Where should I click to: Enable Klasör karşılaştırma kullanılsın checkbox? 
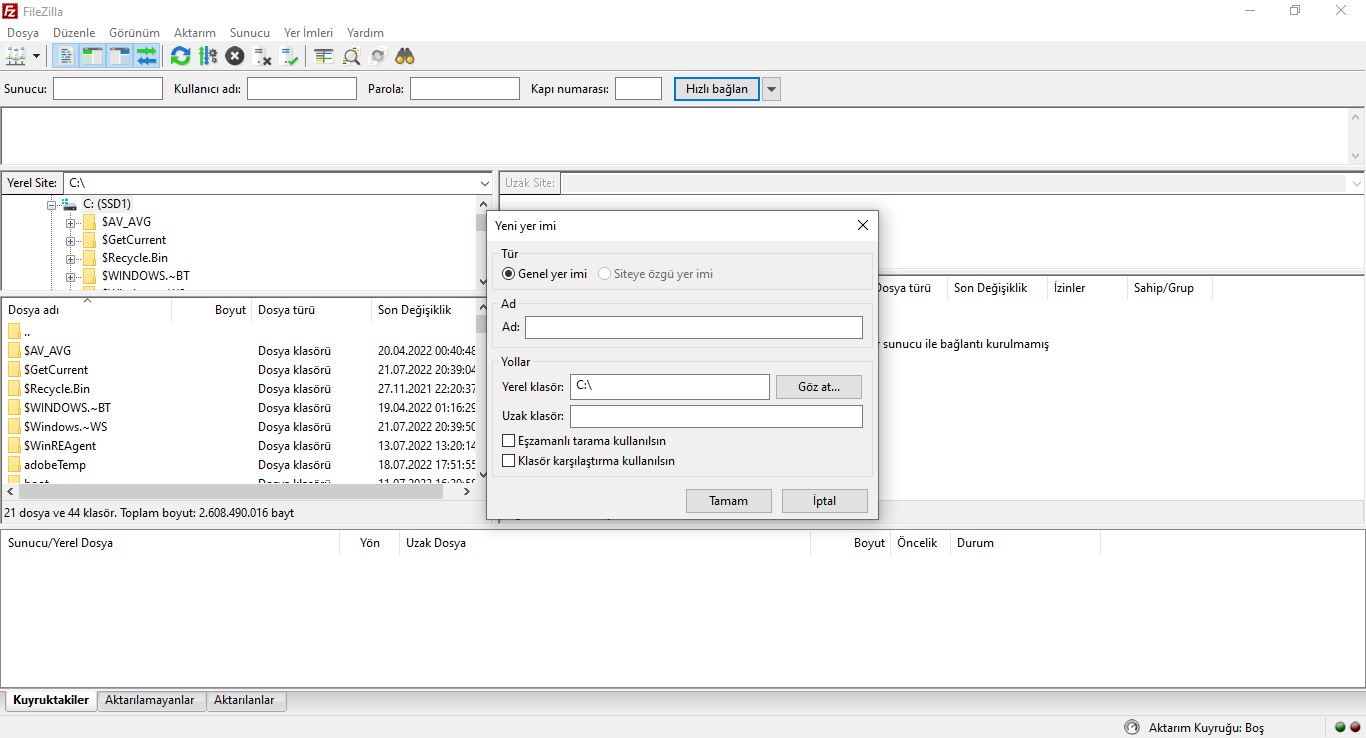click(509, 461)
